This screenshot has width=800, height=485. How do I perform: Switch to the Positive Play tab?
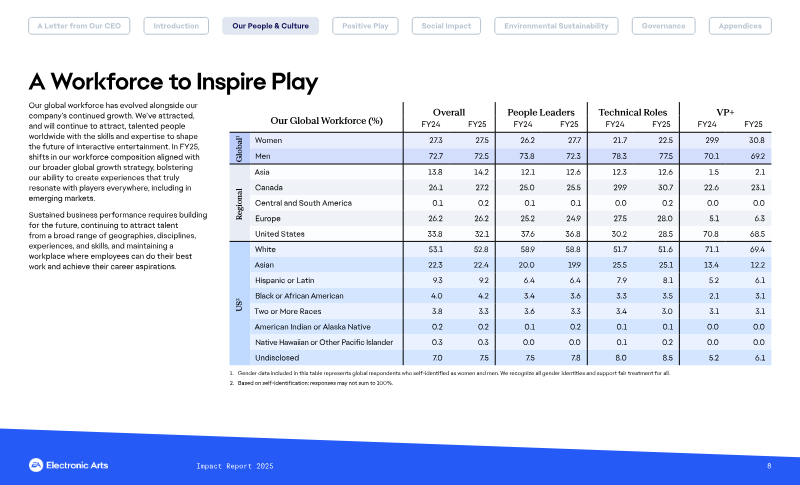tap(365, 26)
